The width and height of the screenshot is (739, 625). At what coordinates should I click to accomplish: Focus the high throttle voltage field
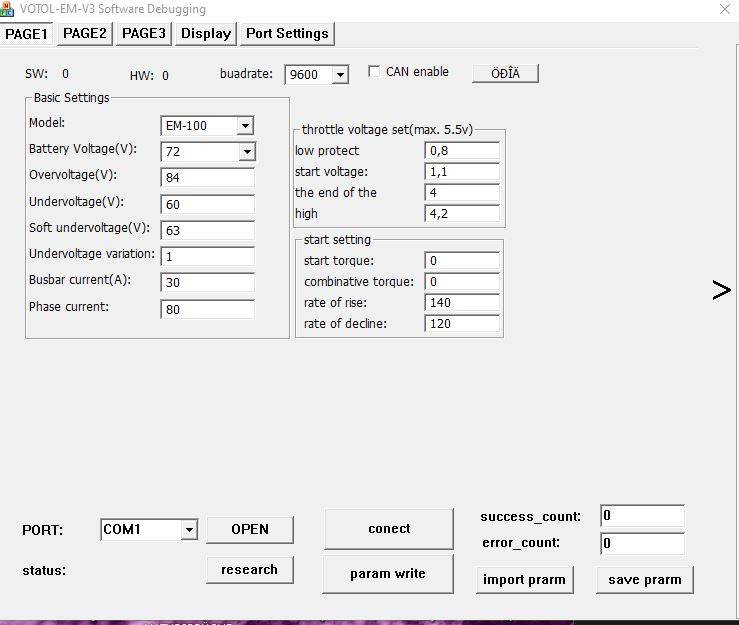click(x=462, y=214)
